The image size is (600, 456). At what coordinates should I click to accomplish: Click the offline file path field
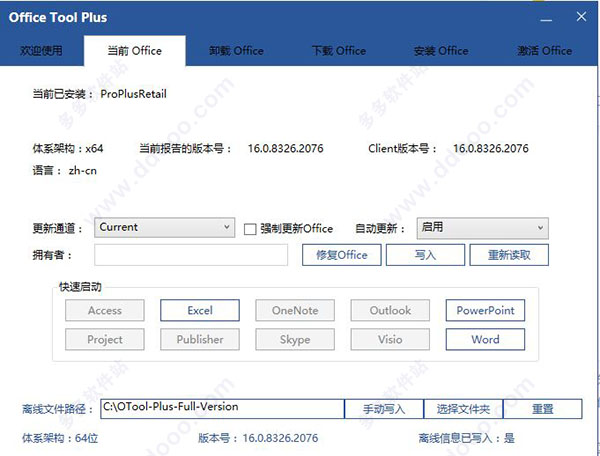click(x=222, y=409)
